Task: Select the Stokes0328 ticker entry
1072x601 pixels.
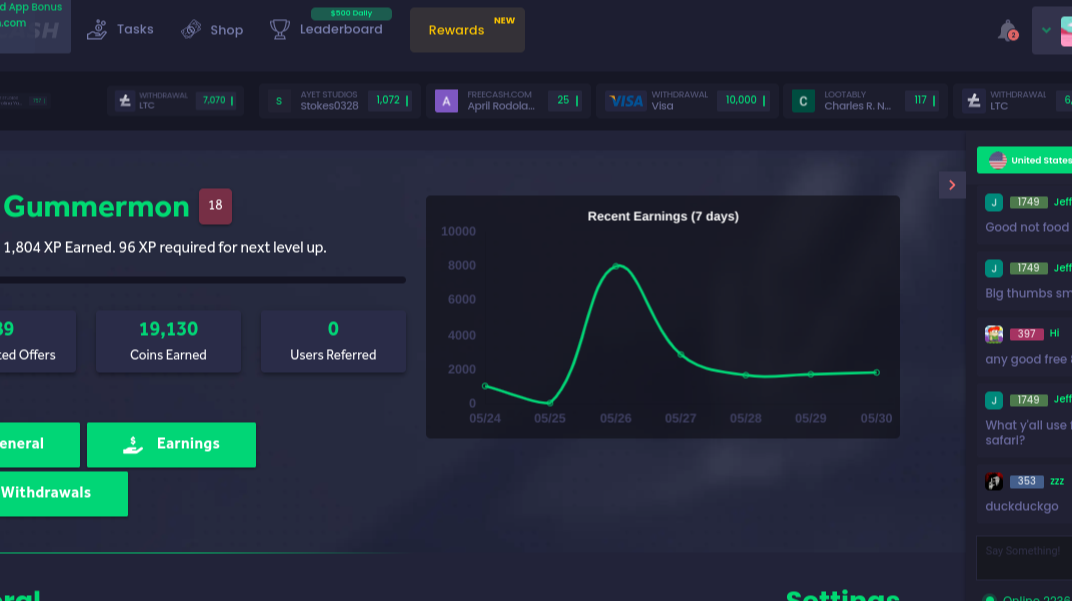Action: (x=339, y=101)
